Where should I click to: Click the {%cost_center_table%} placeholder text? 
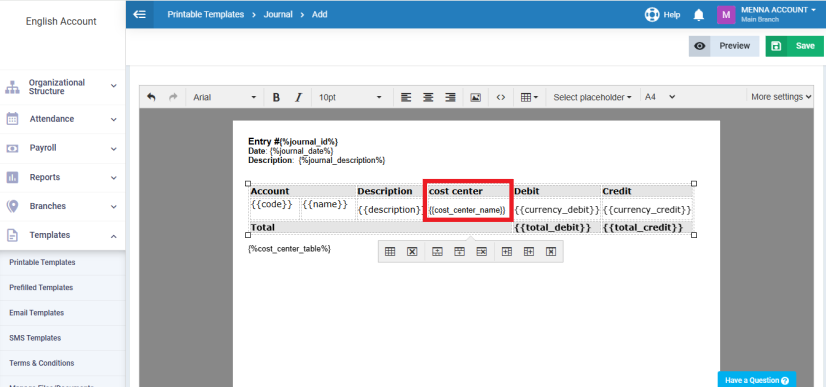pos(289,249)
